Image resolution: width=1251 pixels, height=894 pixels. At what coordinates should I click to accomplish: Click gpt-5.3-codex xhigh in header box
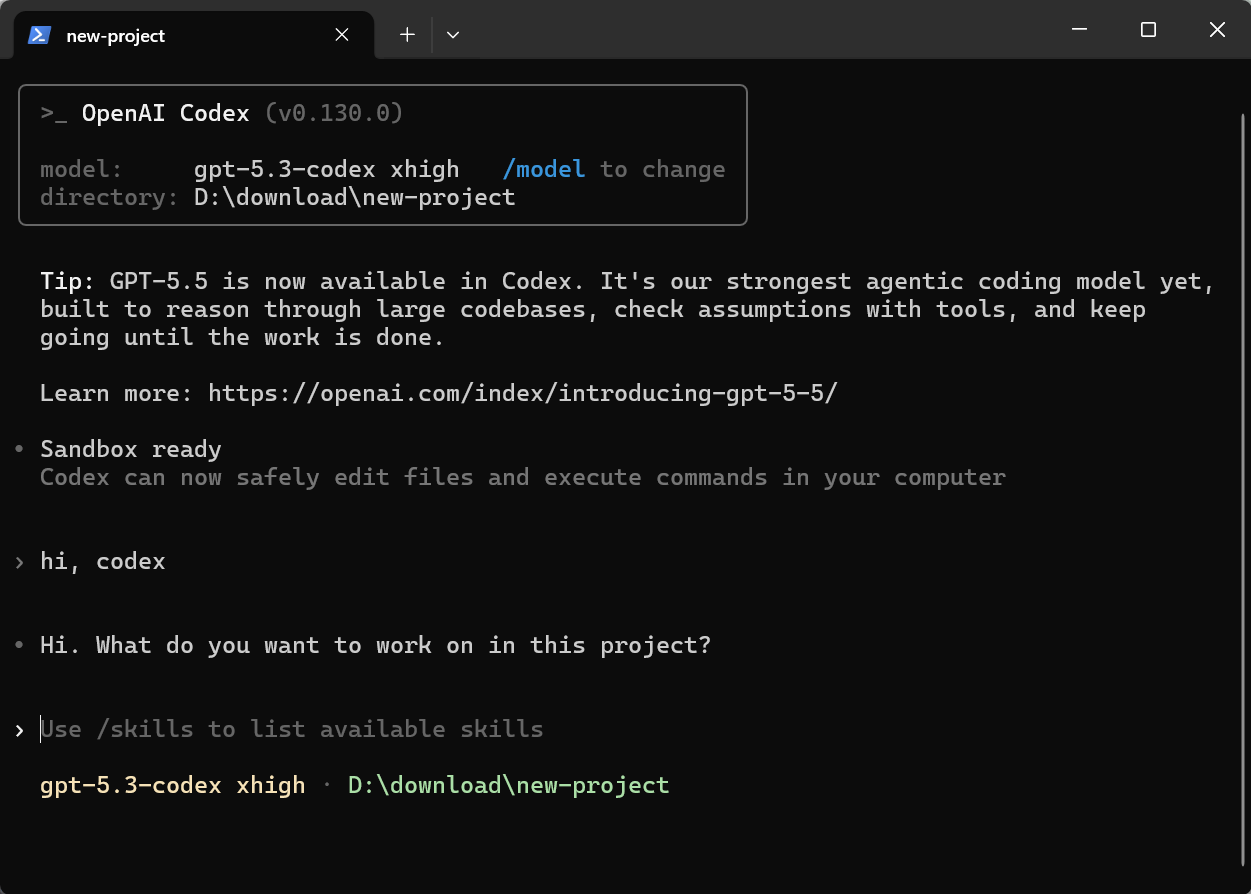pos(326,169)
